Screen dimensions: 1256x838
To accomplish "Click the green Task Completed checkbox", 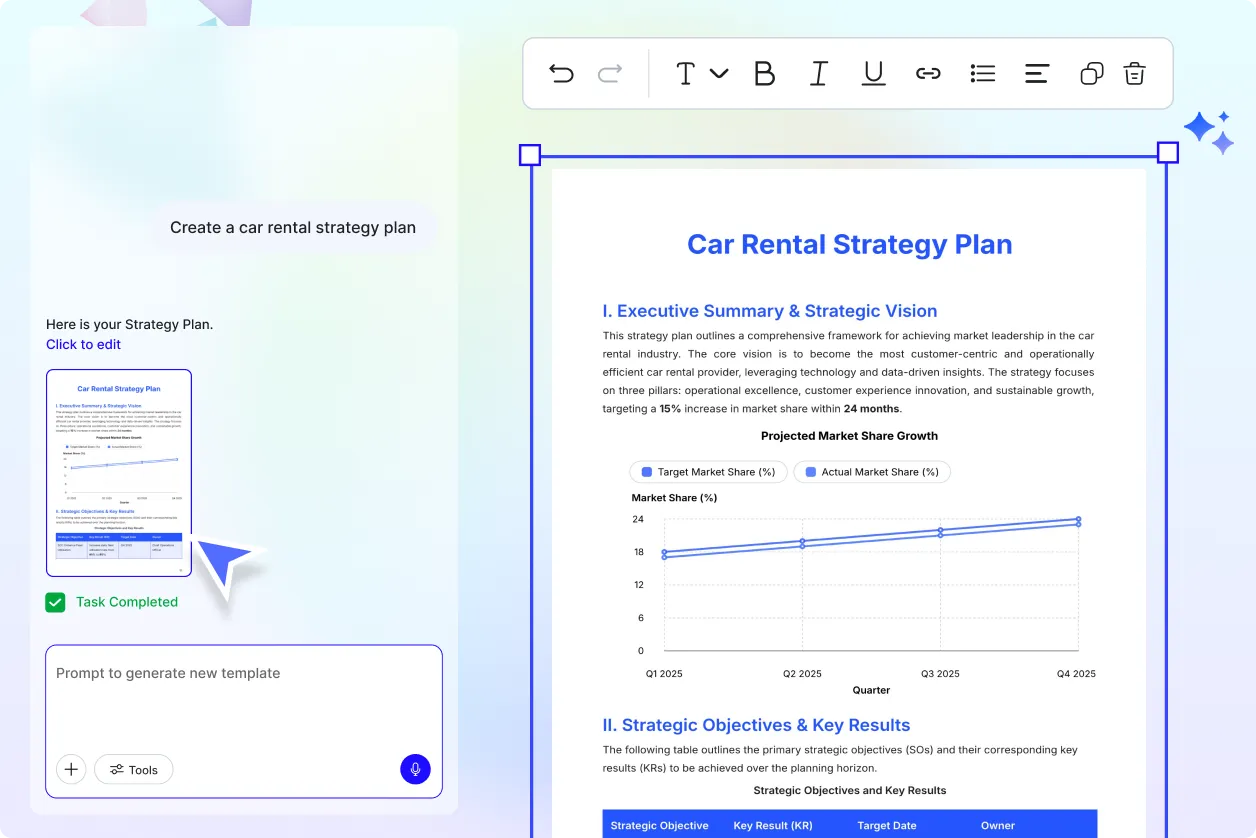I will [55, 602].
